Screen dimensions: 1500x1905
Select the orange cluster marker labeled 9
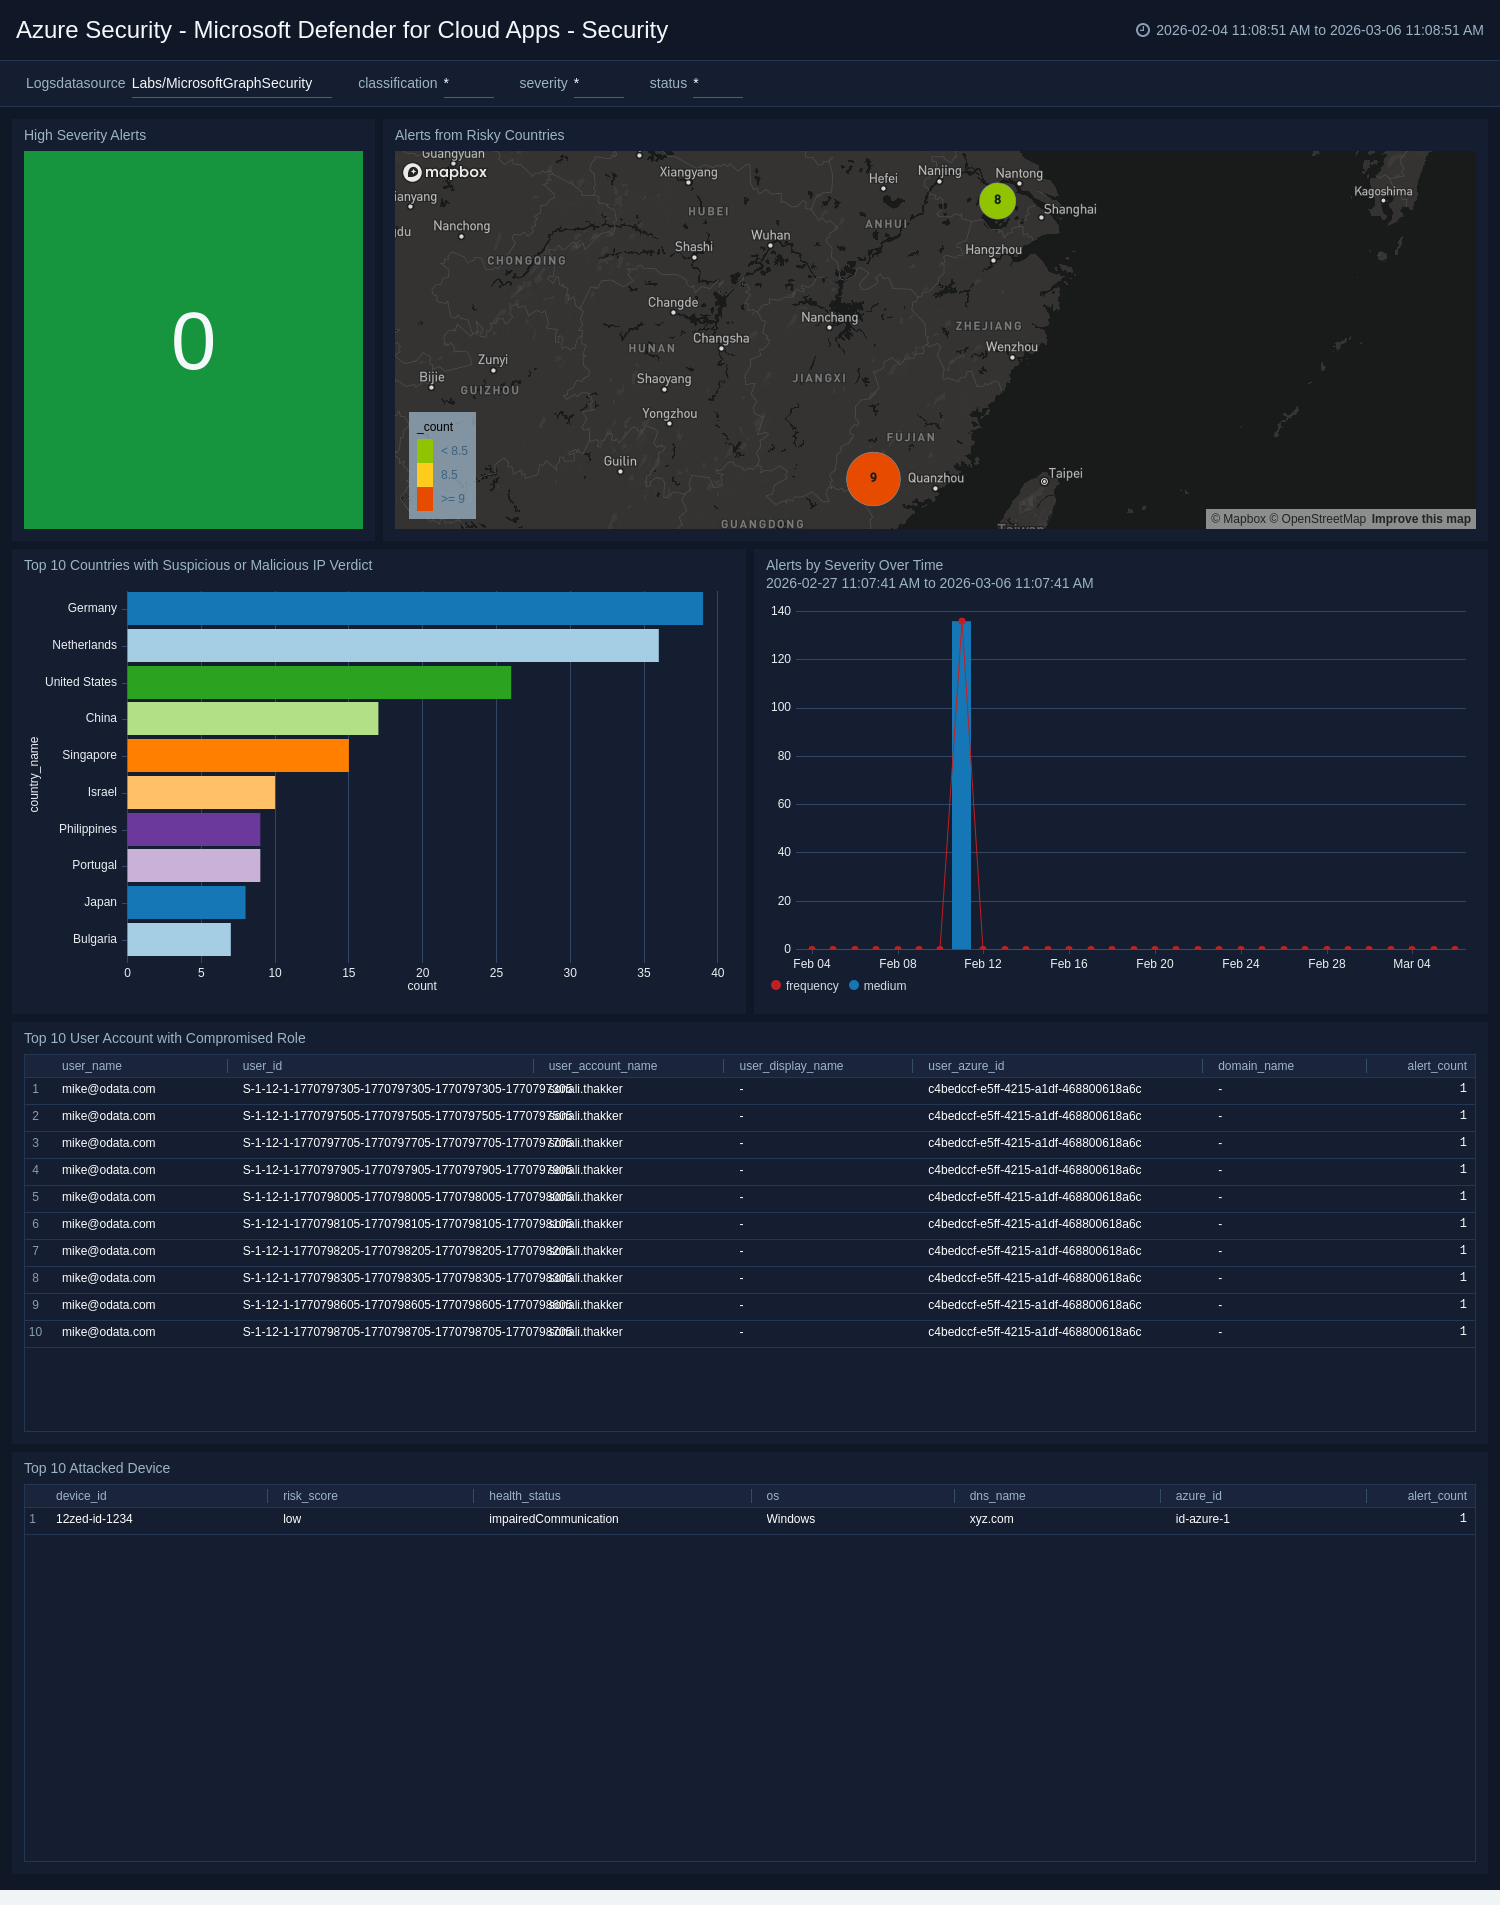(873, 478)
